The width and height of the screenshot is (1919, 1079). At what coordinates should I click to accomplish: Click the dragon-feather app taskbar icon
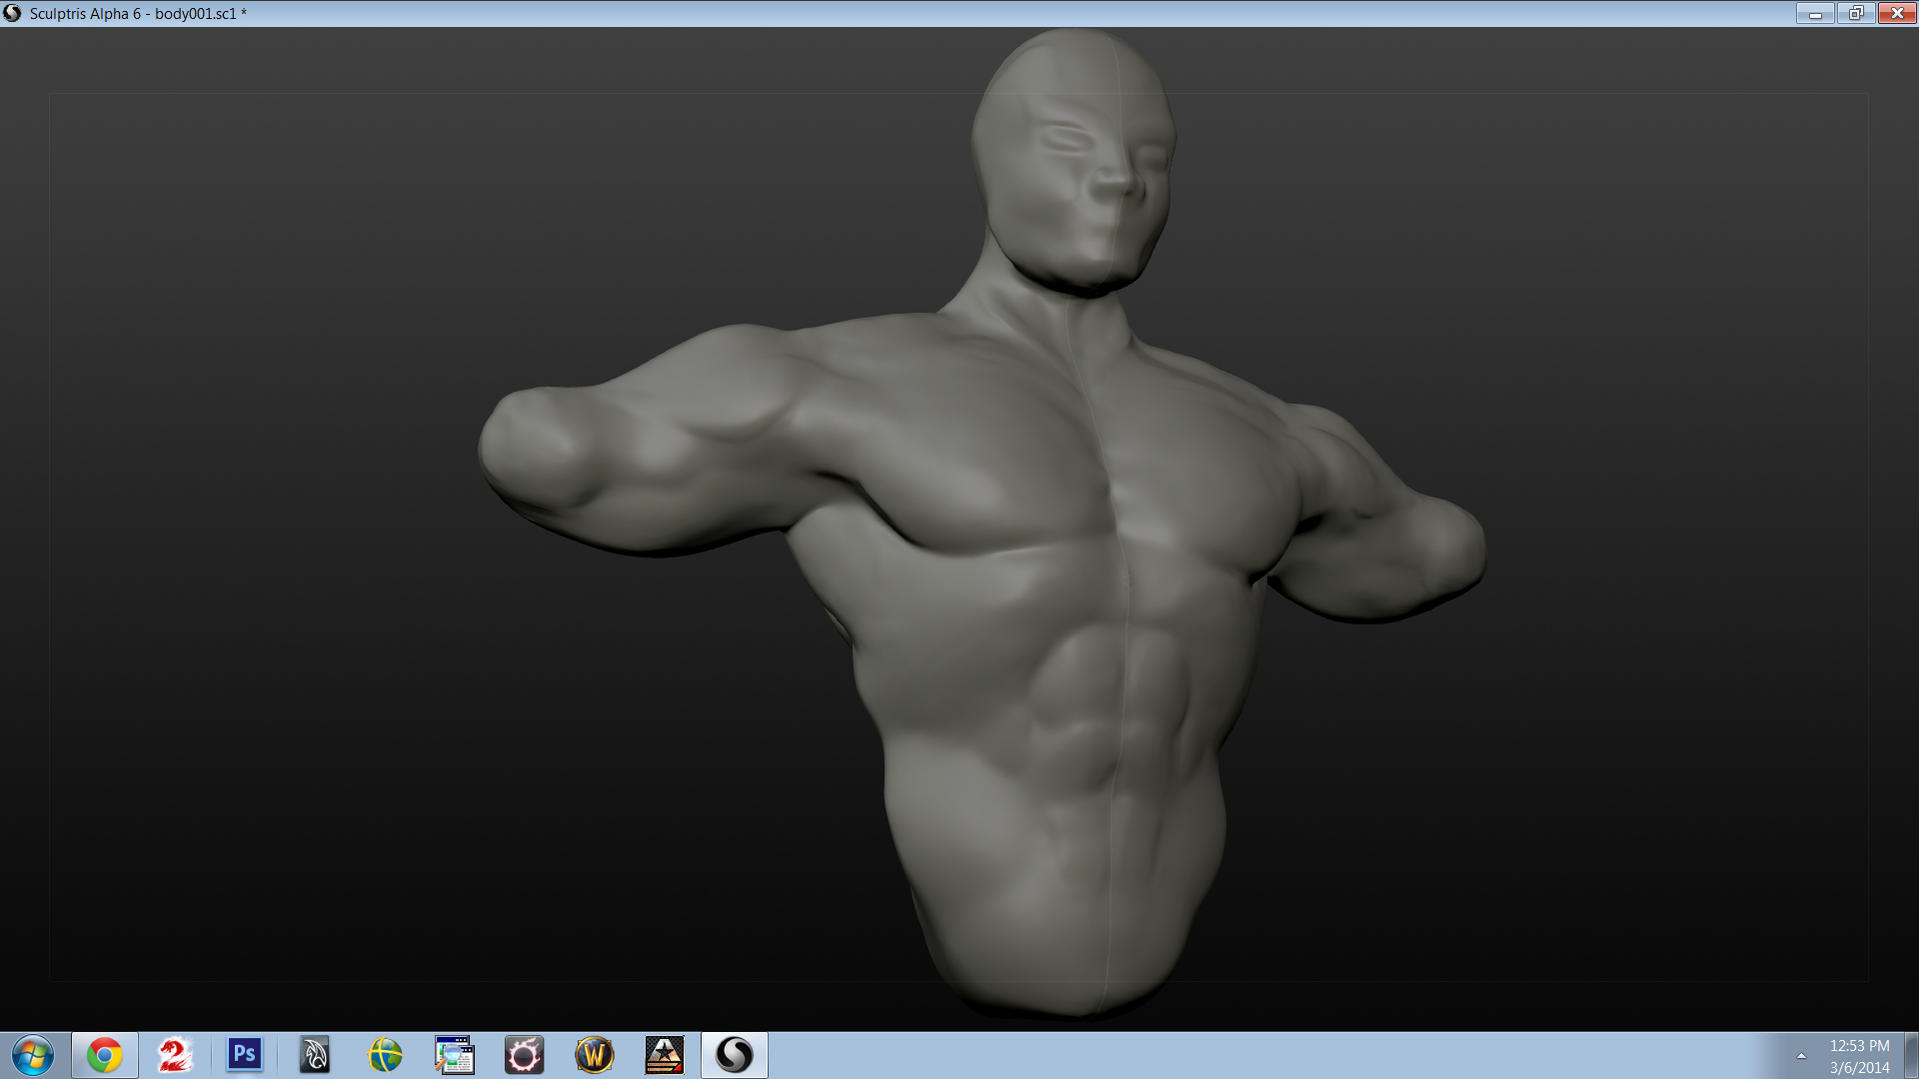coord(315,1055)
